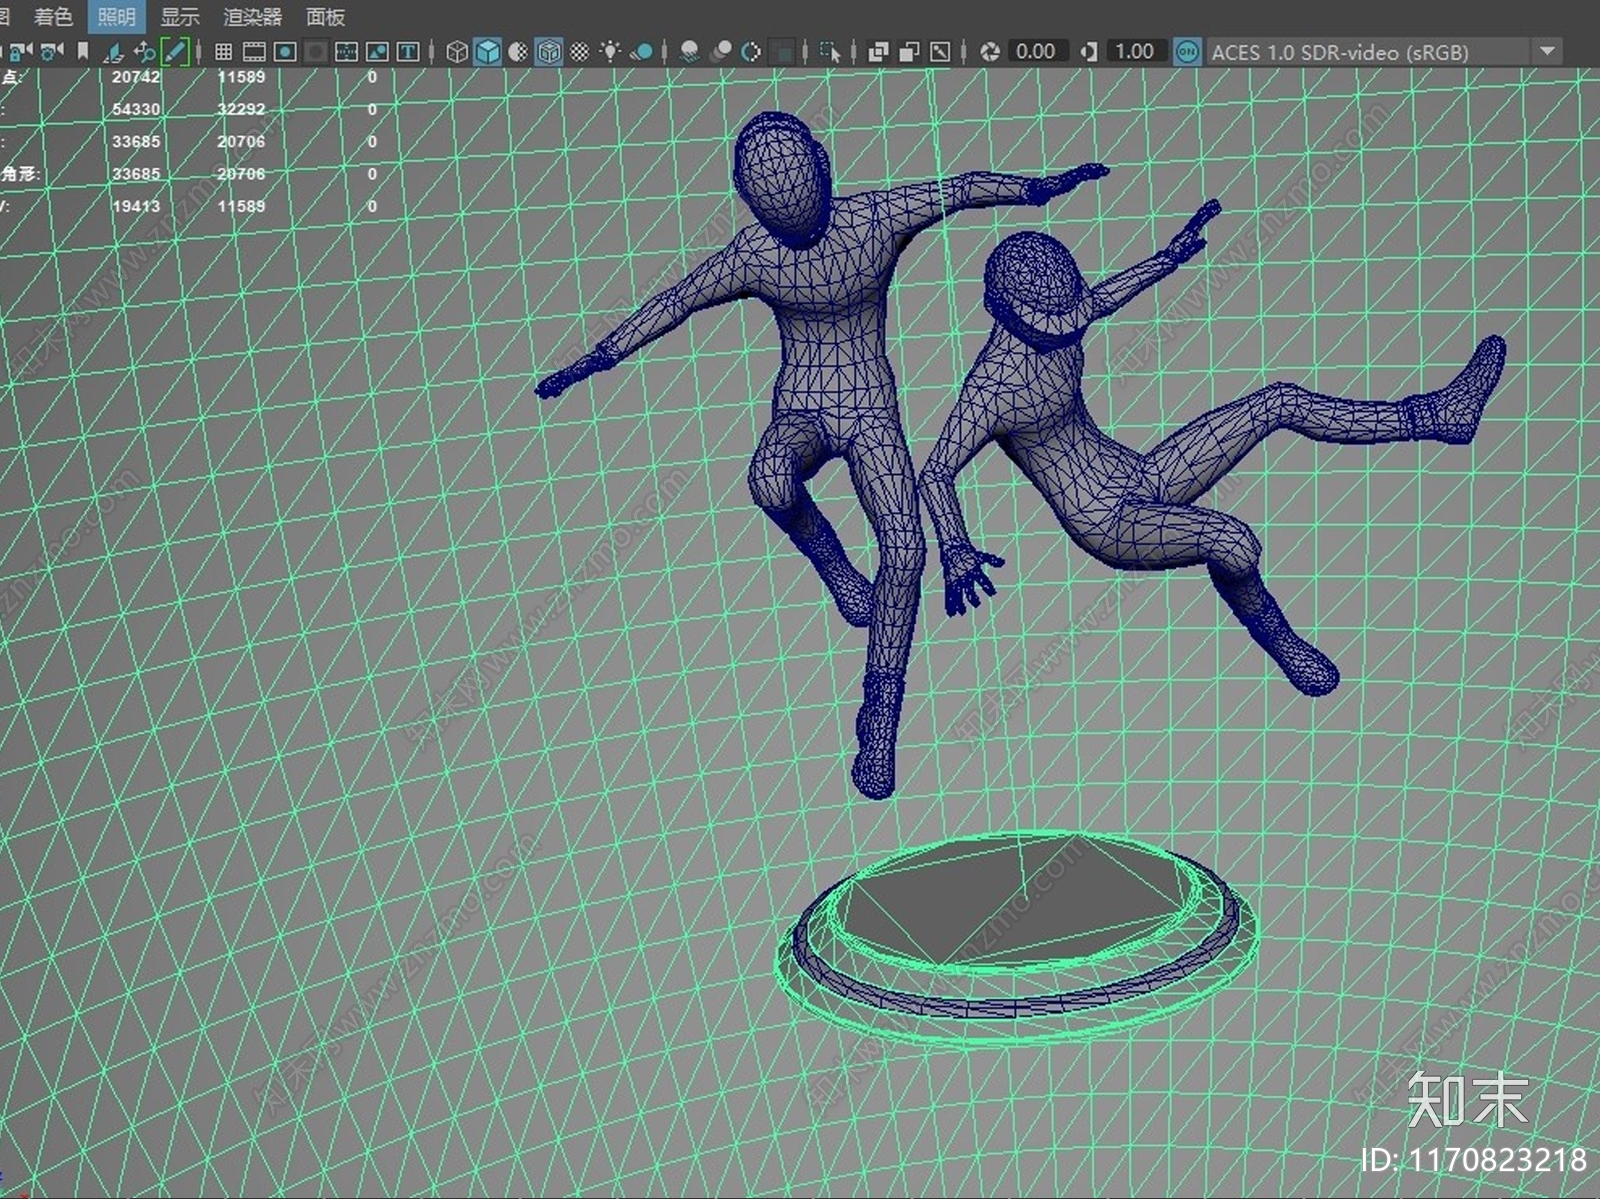1600x1199 pixels.
Task: Open the 着色 (Shading) menu
Action: (x=53, y=16)
